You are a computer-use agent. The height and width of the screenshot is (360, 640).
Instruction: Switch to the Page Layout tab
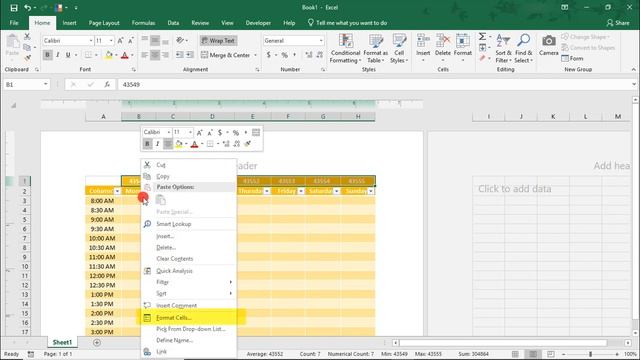pos(104,23)
